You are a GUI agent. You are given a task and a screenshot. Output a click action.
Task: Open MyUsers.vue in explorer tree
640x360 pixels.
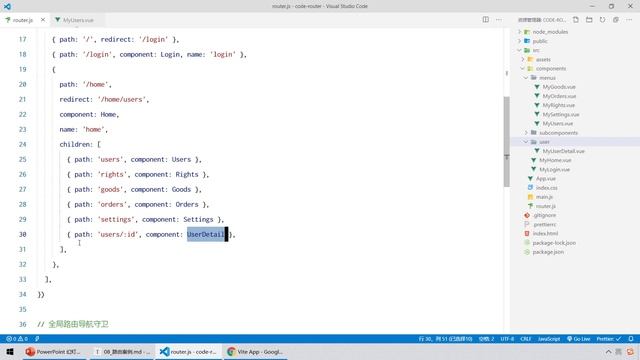click(558, 123)
